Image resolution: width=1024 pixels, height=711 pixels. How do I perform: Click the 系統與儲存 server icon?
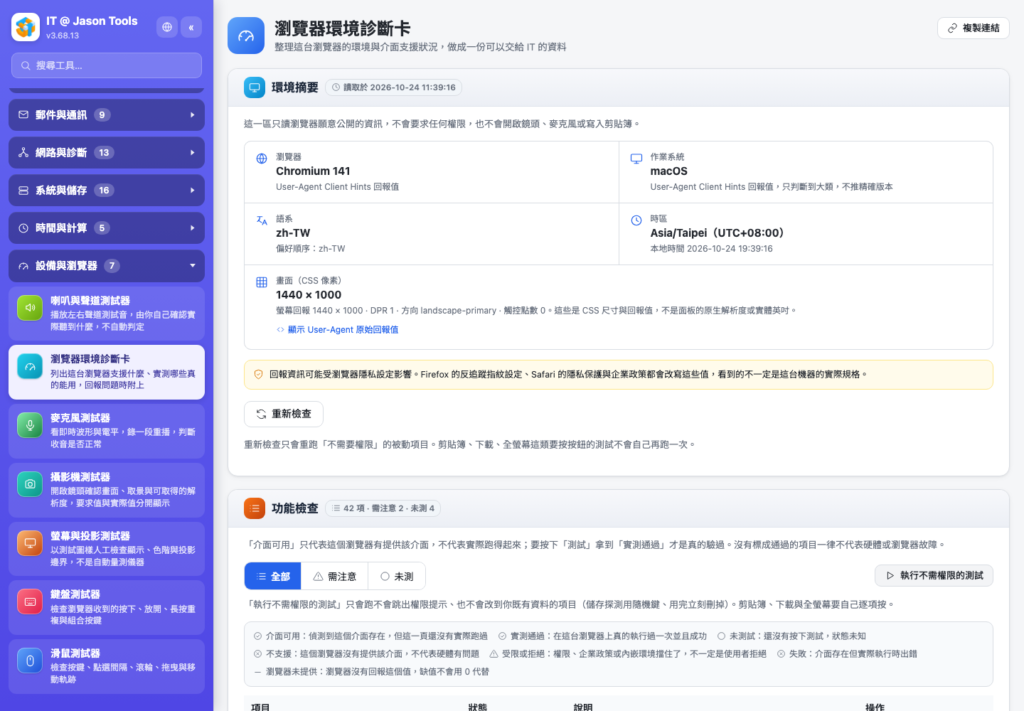pyautogui.click(x=24, y=191)
